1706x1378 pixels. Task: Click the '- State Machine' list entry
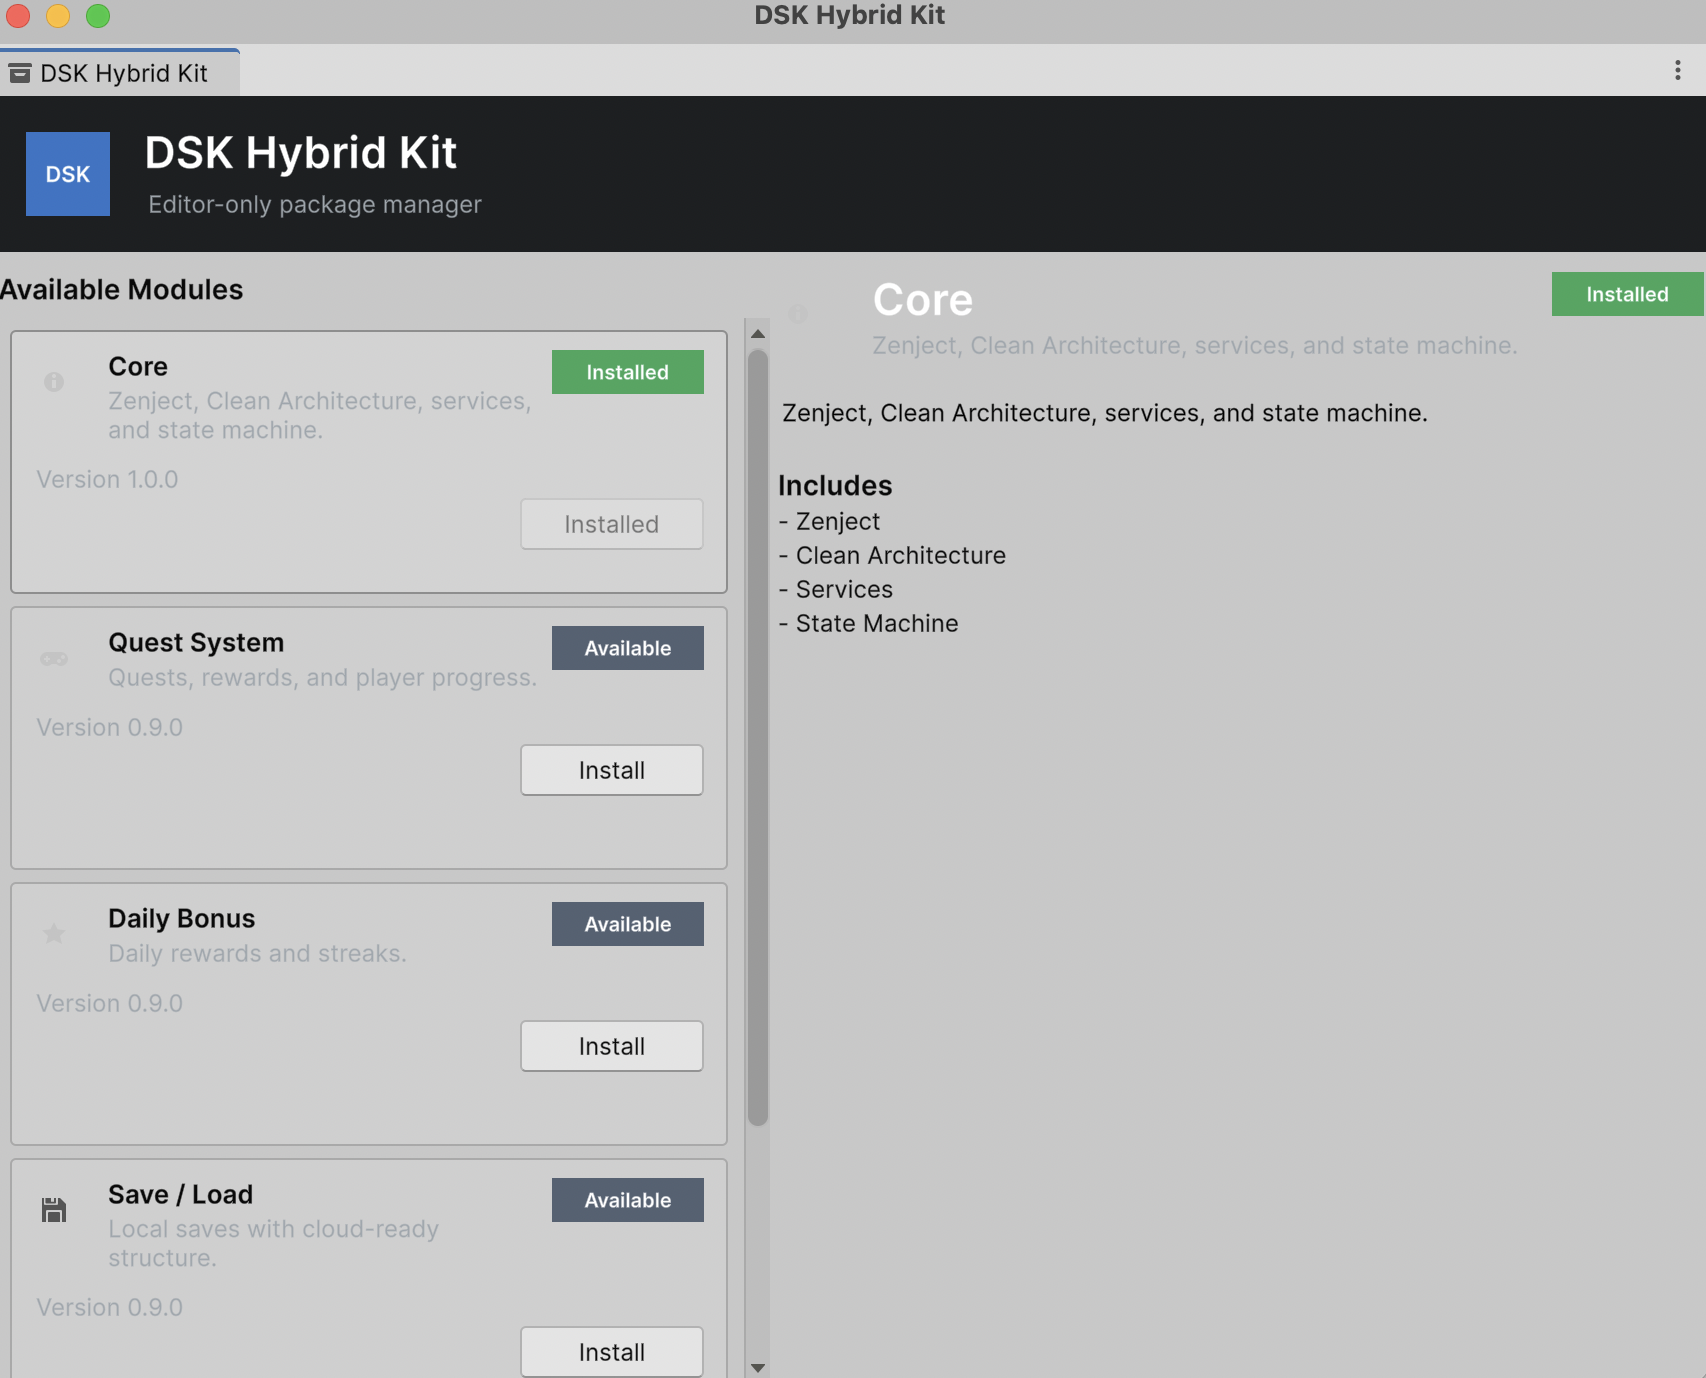[868, 624]
